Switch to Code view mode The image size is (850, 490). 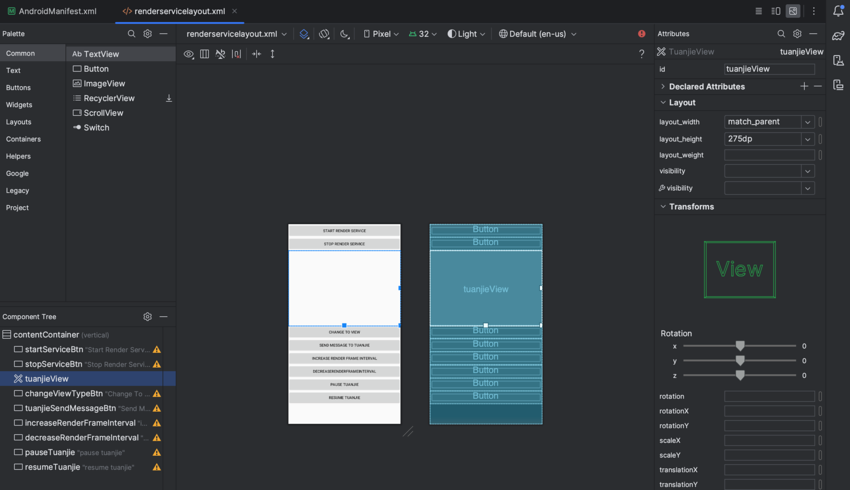coord(758,11)
